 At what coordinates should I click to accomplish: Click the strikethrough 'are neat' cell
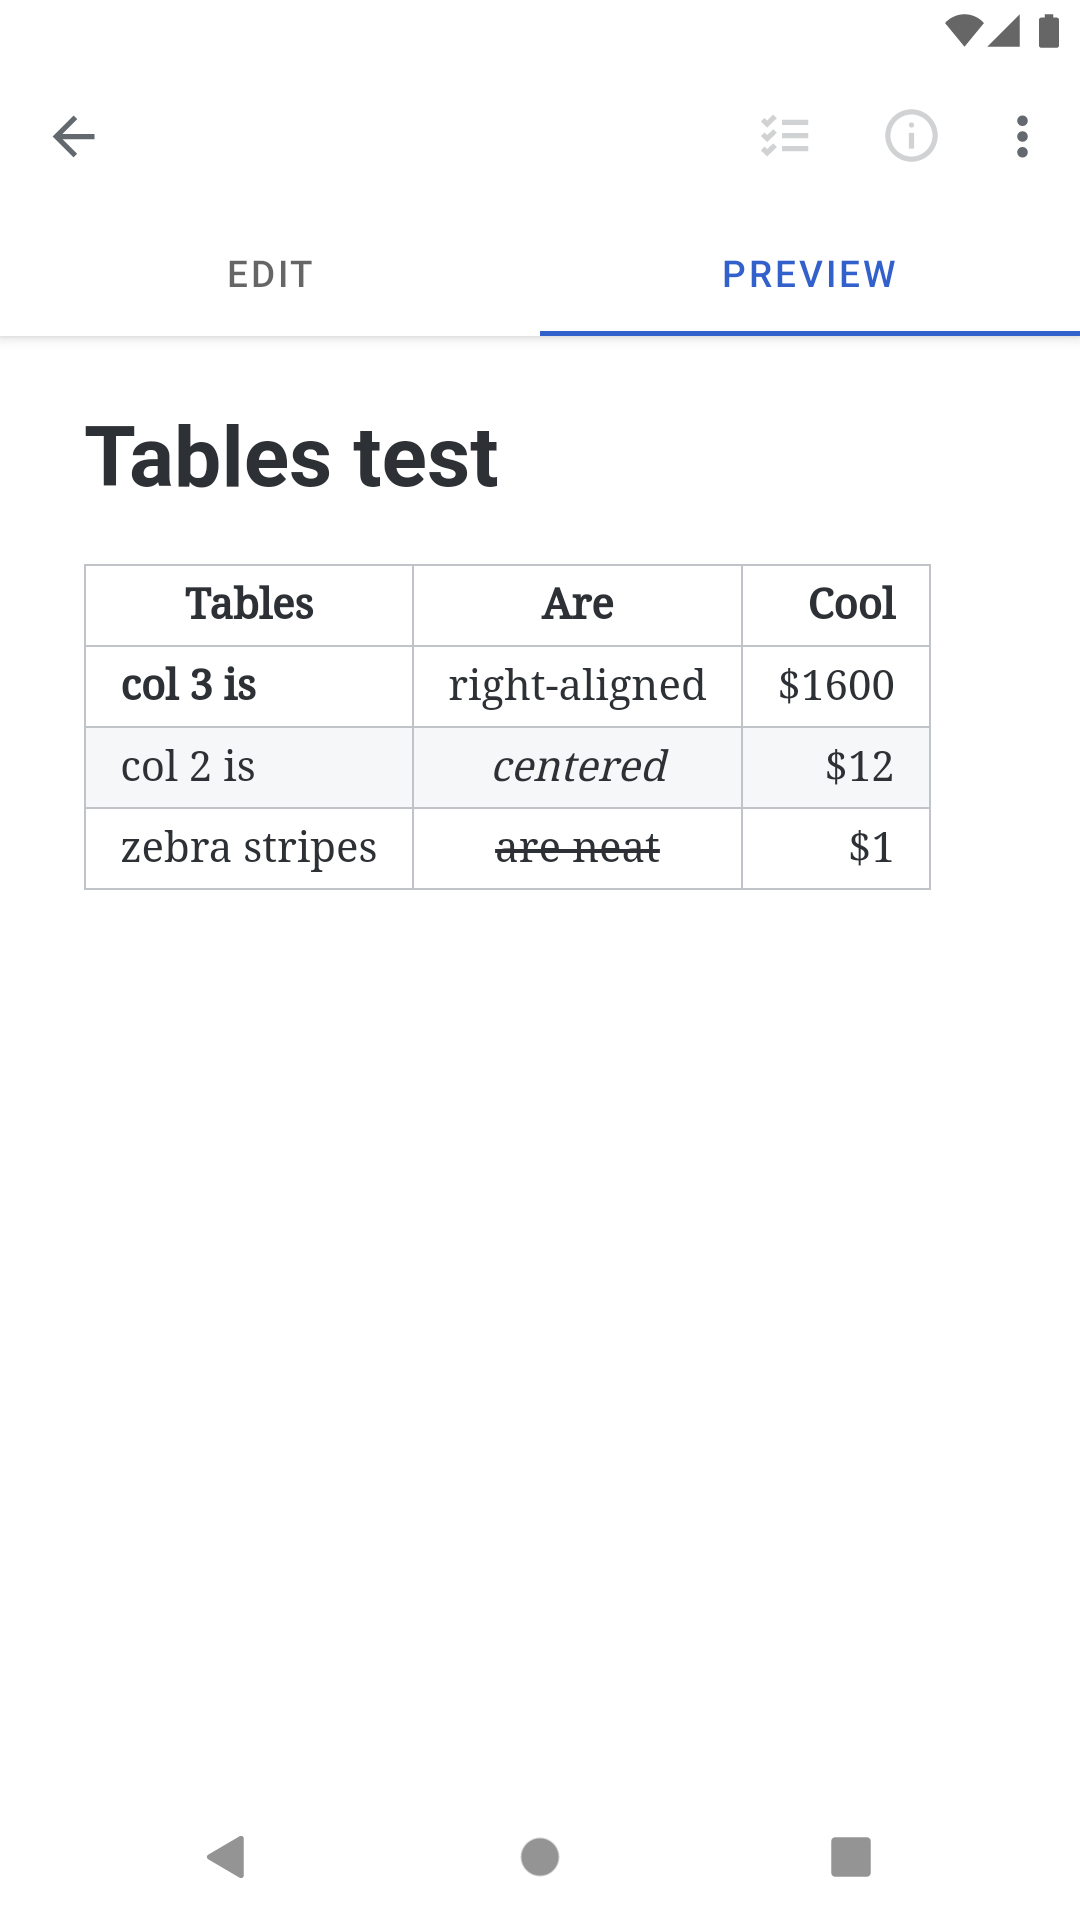coord(577,847)
